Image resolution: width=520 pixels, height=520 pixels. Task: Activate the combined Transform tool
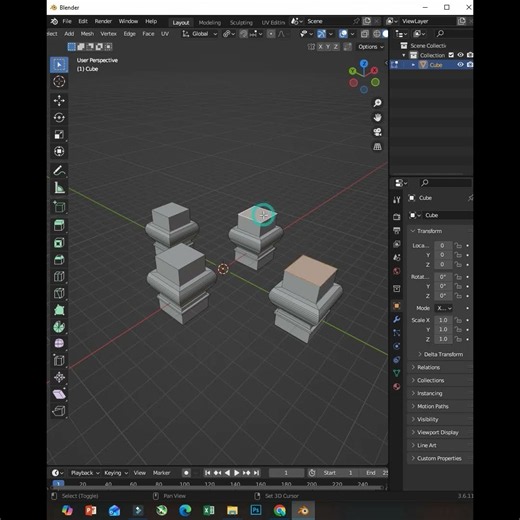tap(59, 151)
